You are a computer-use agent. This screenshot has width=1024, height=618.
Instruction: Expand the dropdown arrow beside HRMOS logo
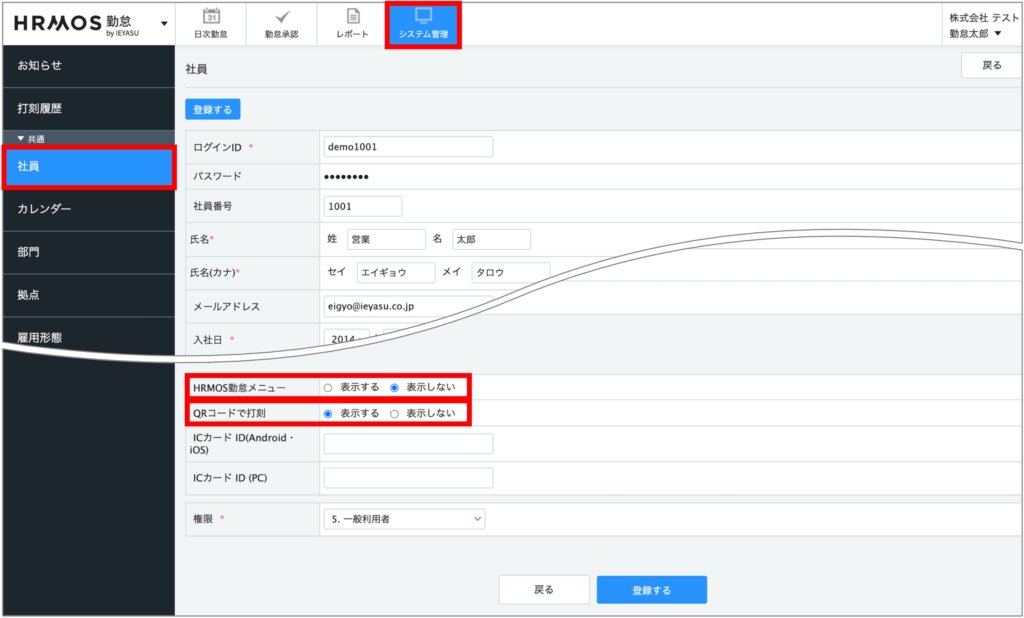(x=164, y=23)
